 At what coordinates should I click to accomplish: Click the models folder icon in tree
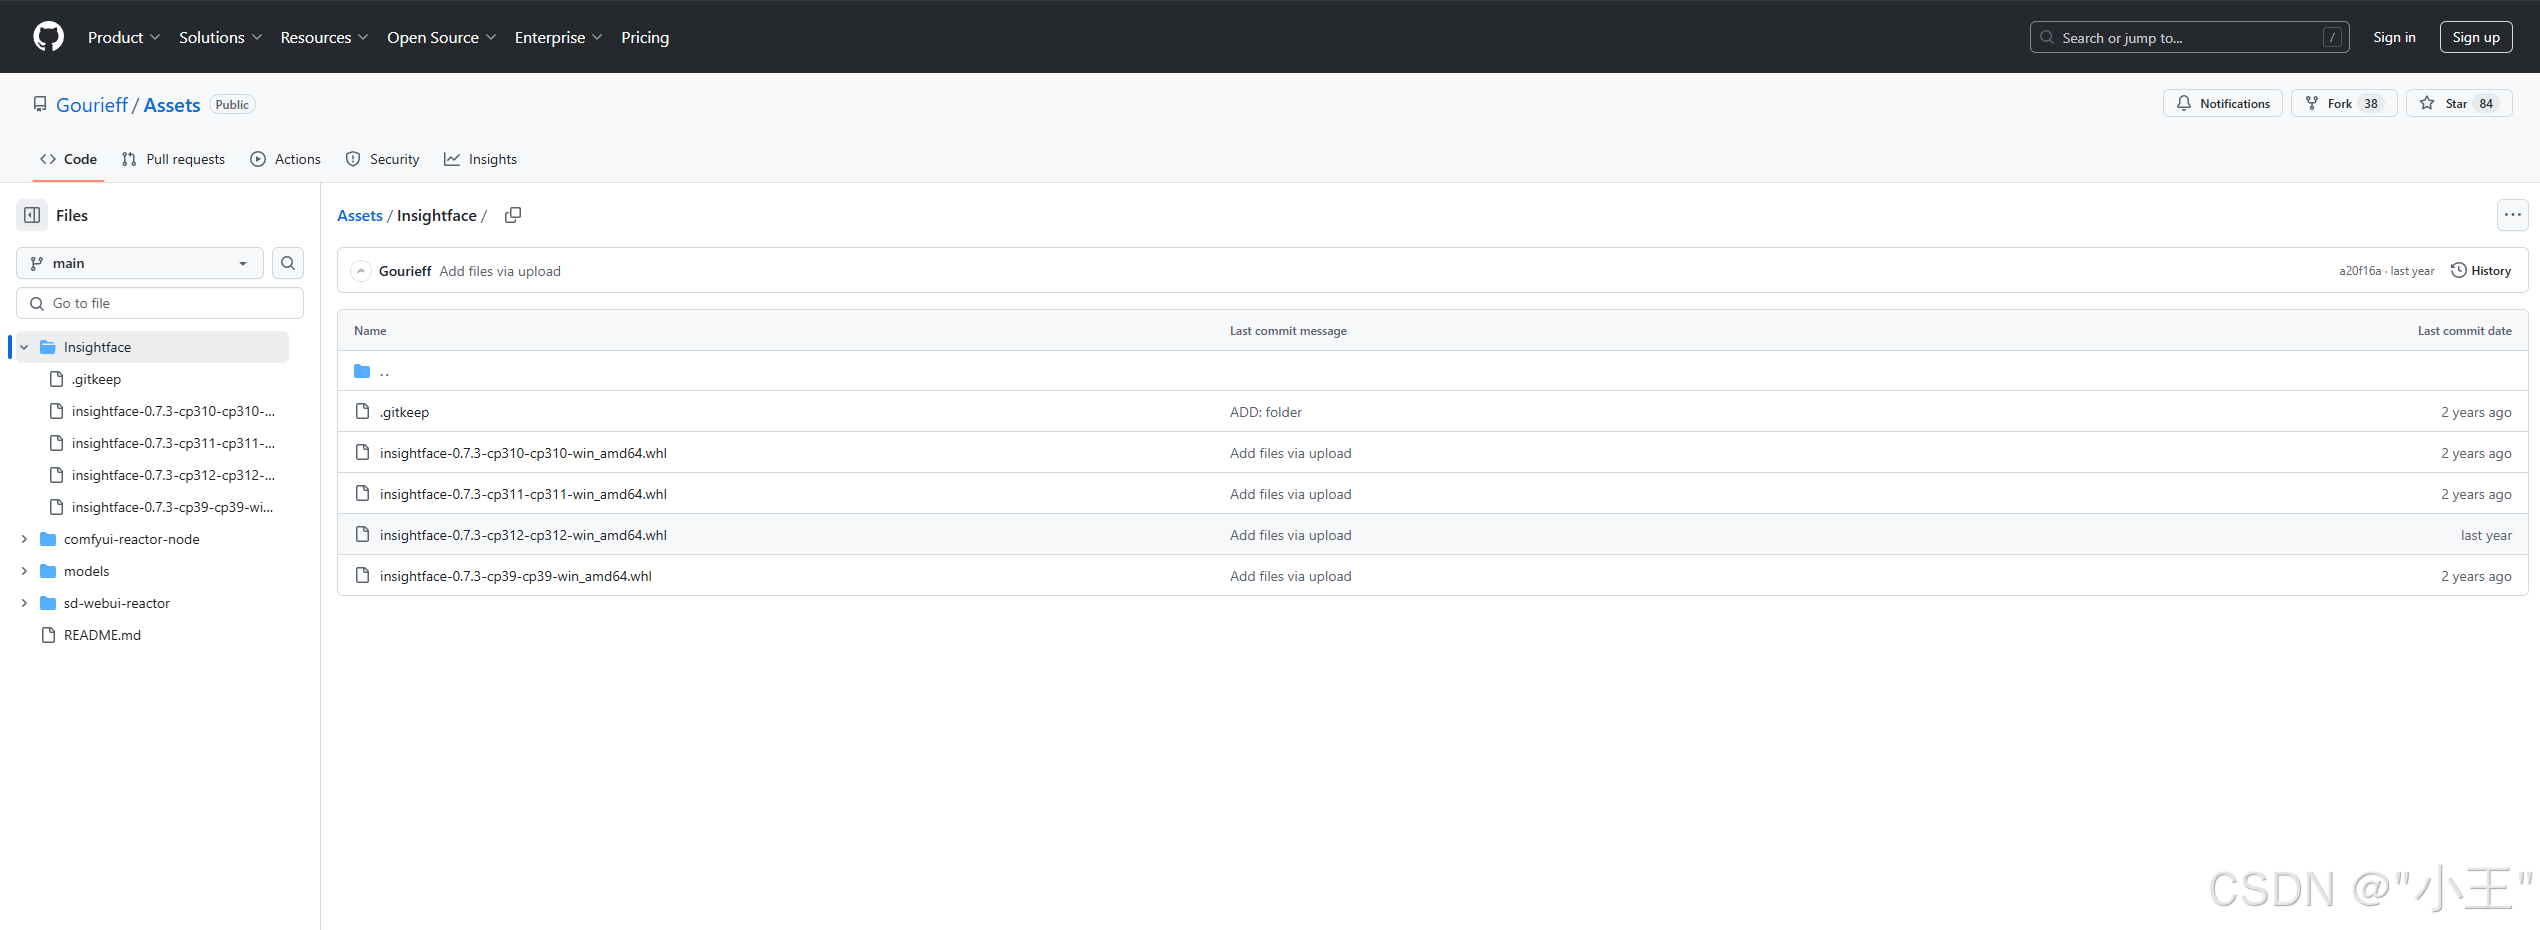pyautogui.click(x=48, y=571)
